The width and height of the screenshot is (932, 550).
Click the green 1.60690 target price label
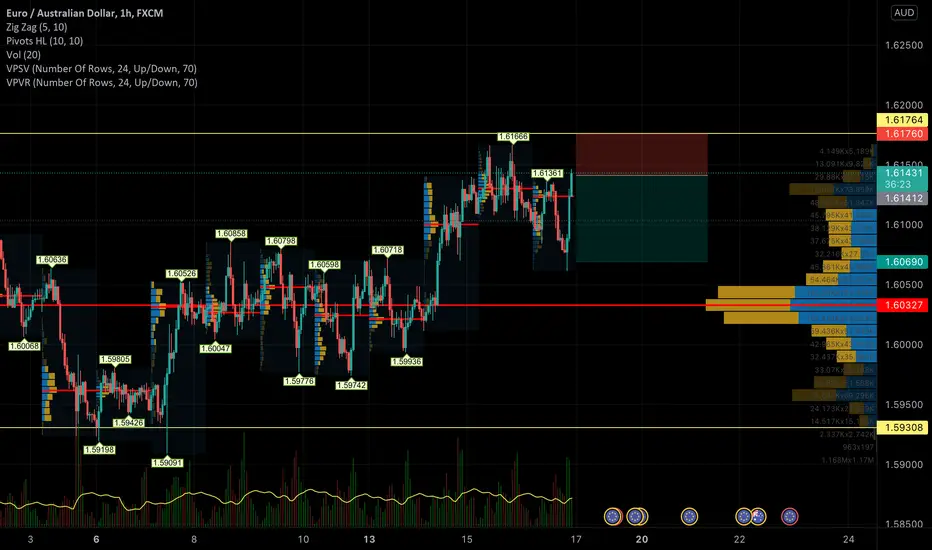903,262
